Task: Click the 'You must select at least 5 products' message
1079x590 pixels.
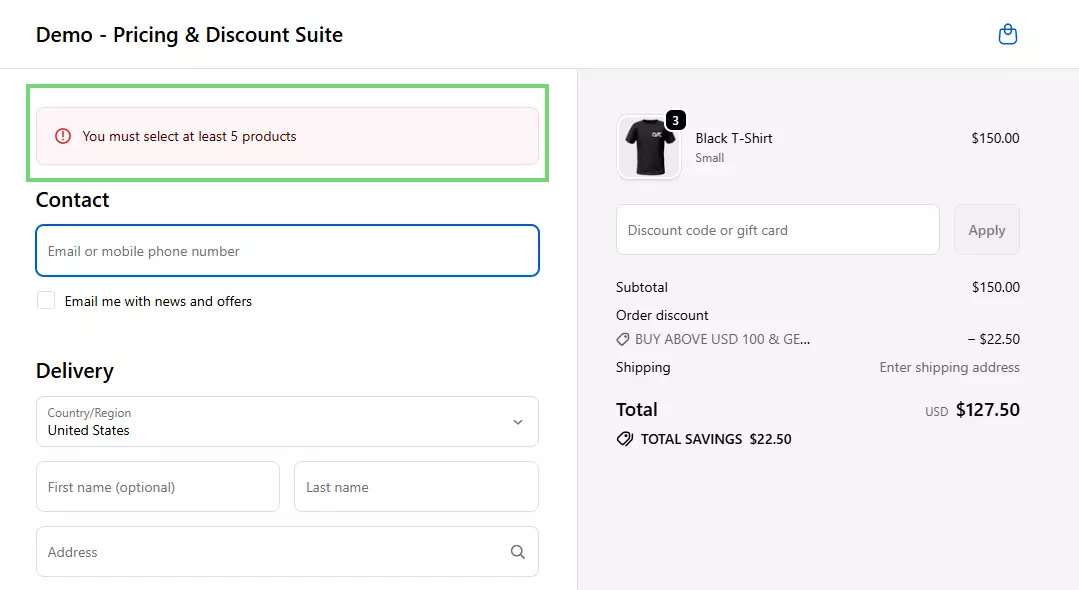Action: (x=190, y=136)
